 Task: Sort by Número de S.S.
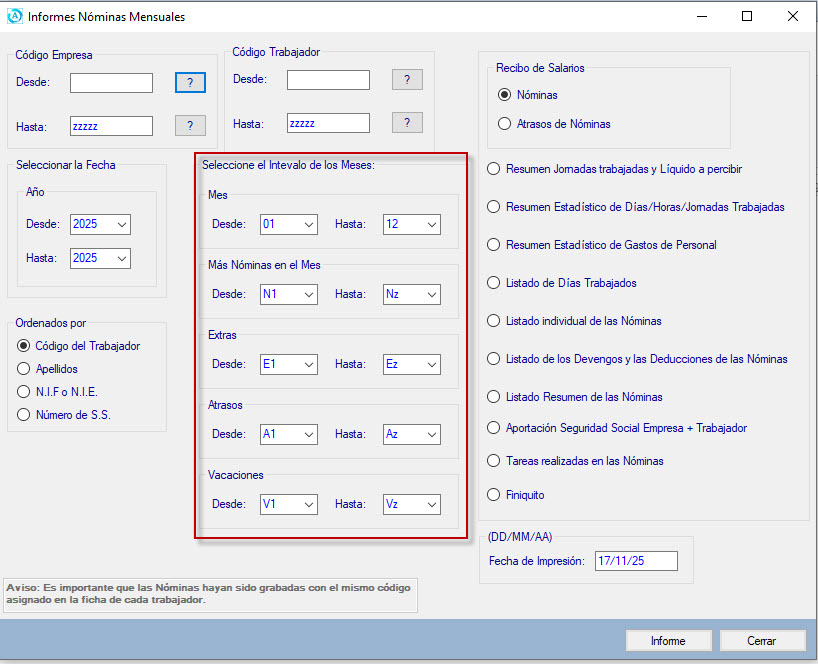pos(24,415)
